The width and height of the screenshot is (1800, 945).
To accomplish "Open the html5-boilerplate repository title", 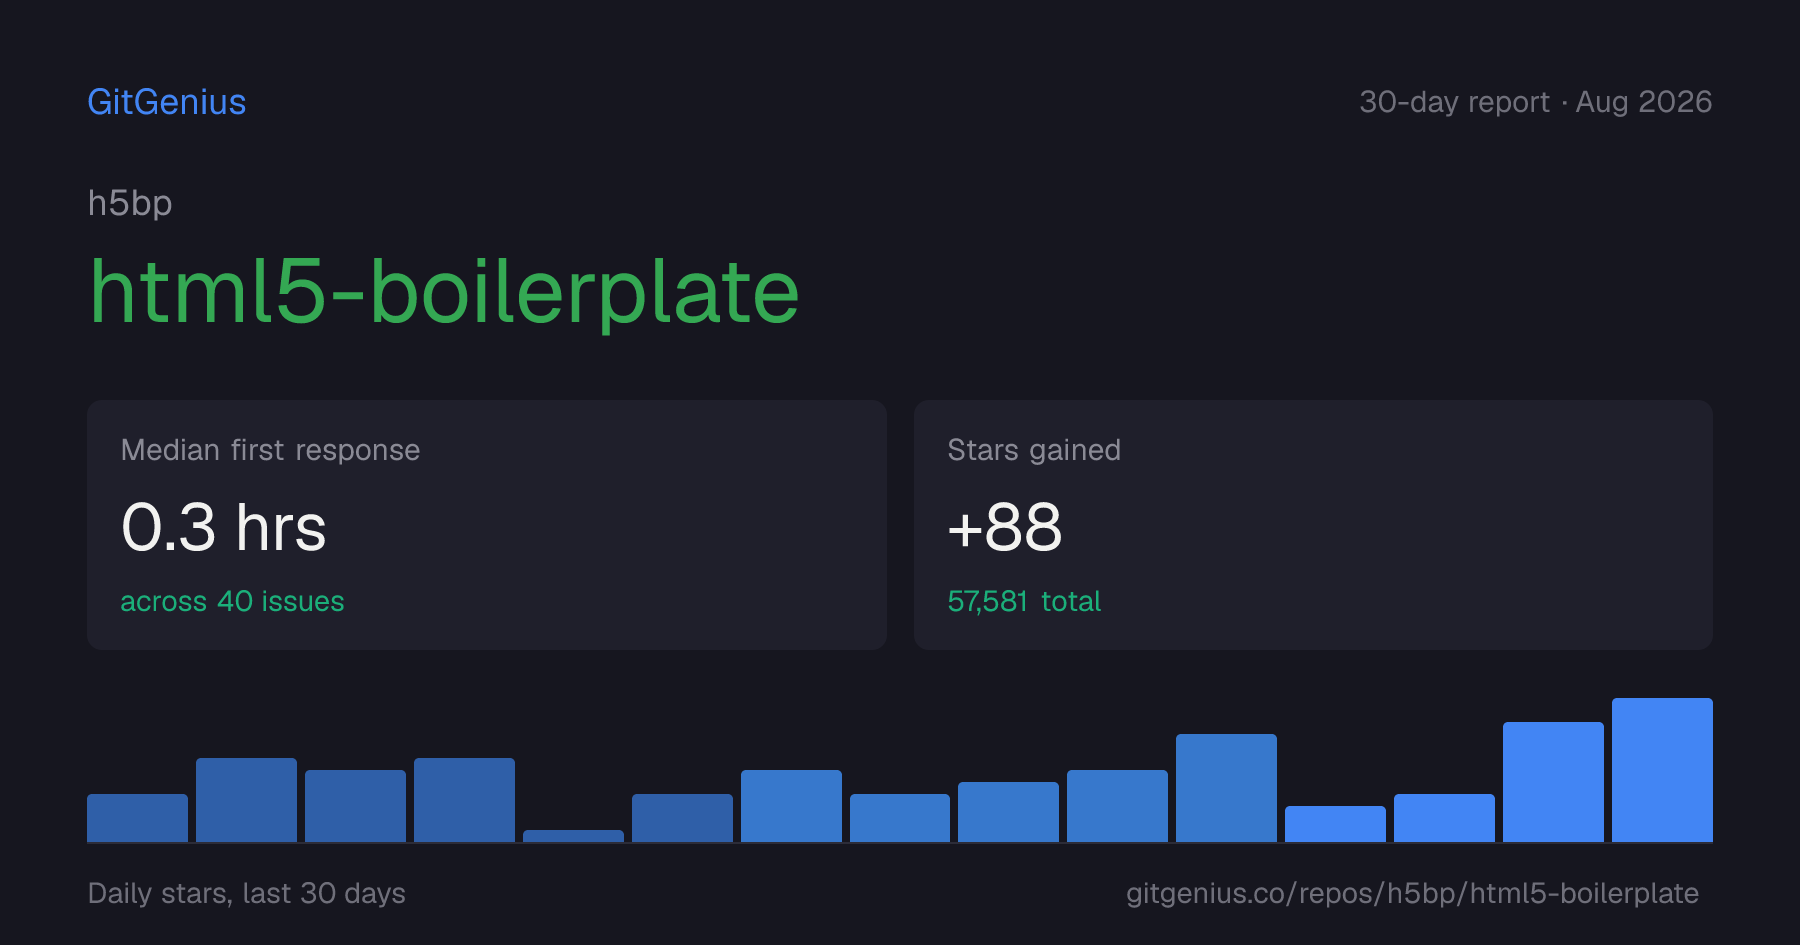I will [x=444, y=292].
